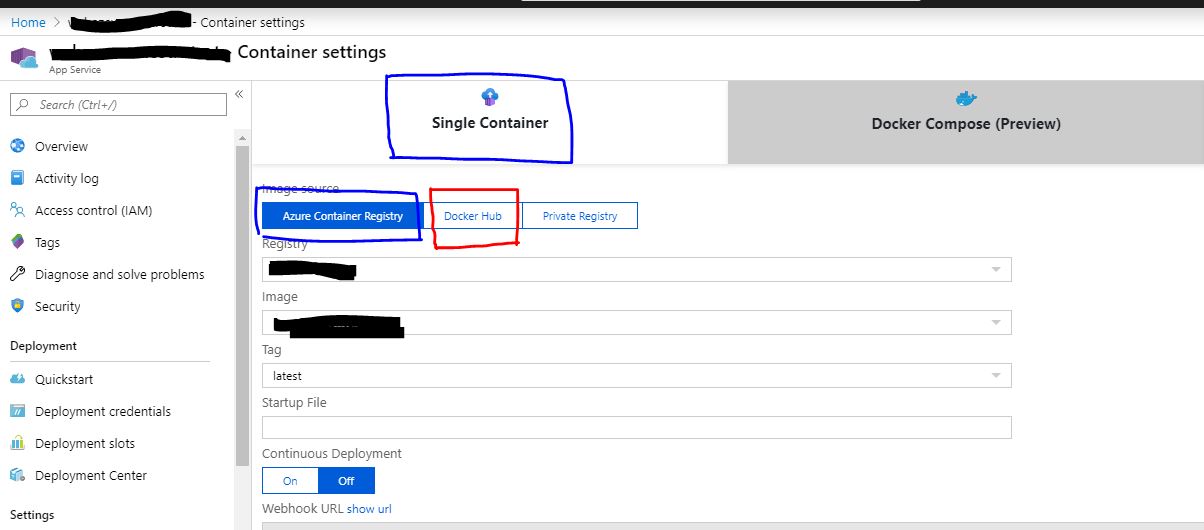Click the Access control people icon

(x=17, y=210)
